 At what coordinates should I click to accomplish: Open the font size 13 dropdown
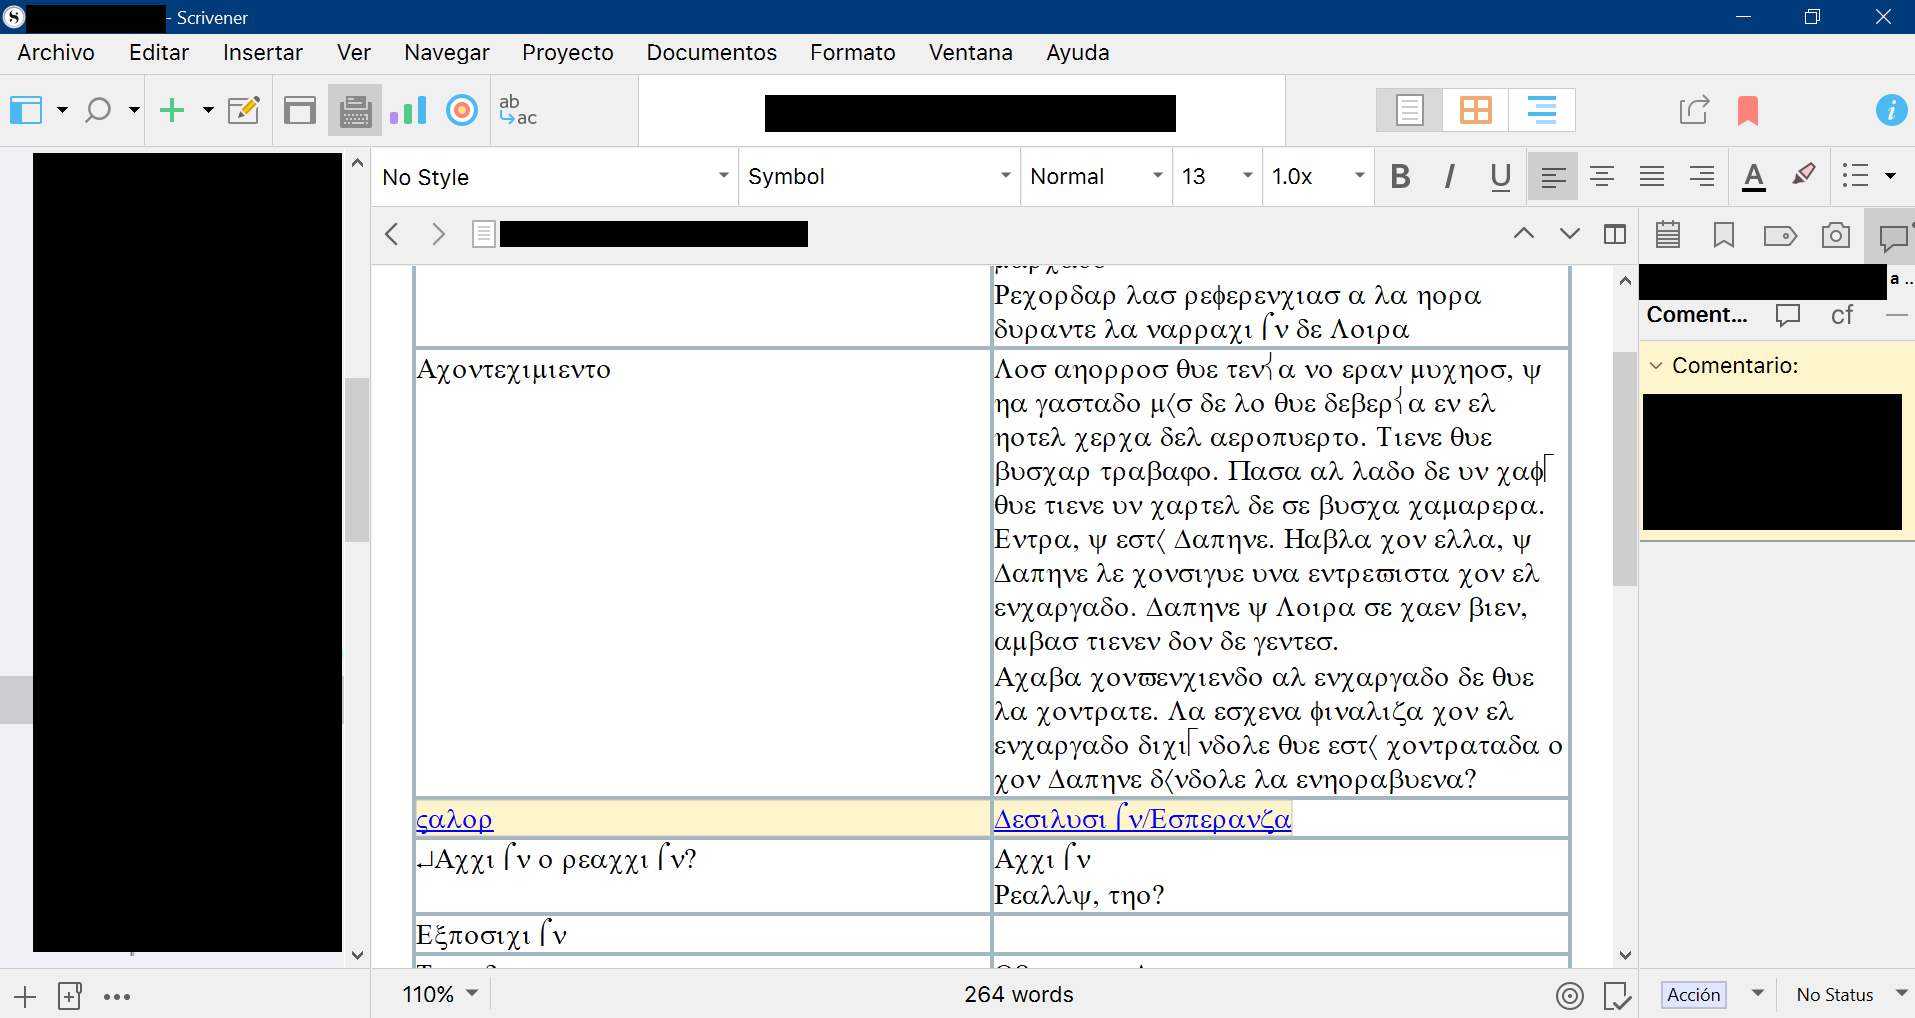pos(1217,177)
